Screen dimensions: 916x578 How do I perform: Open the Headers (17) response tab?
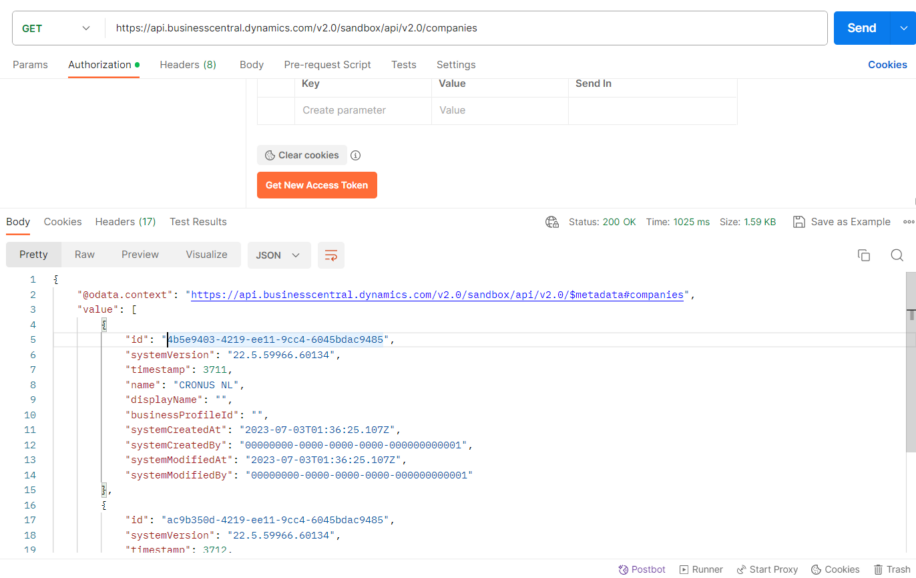124,221
